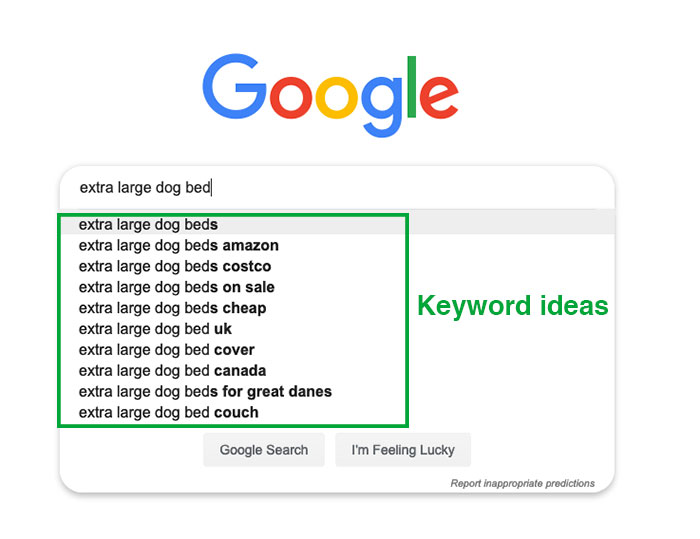This screenshot has width=700, height=539.
Task: Select "extra large dog bed uk" suggestion
Action: point(155,329)
